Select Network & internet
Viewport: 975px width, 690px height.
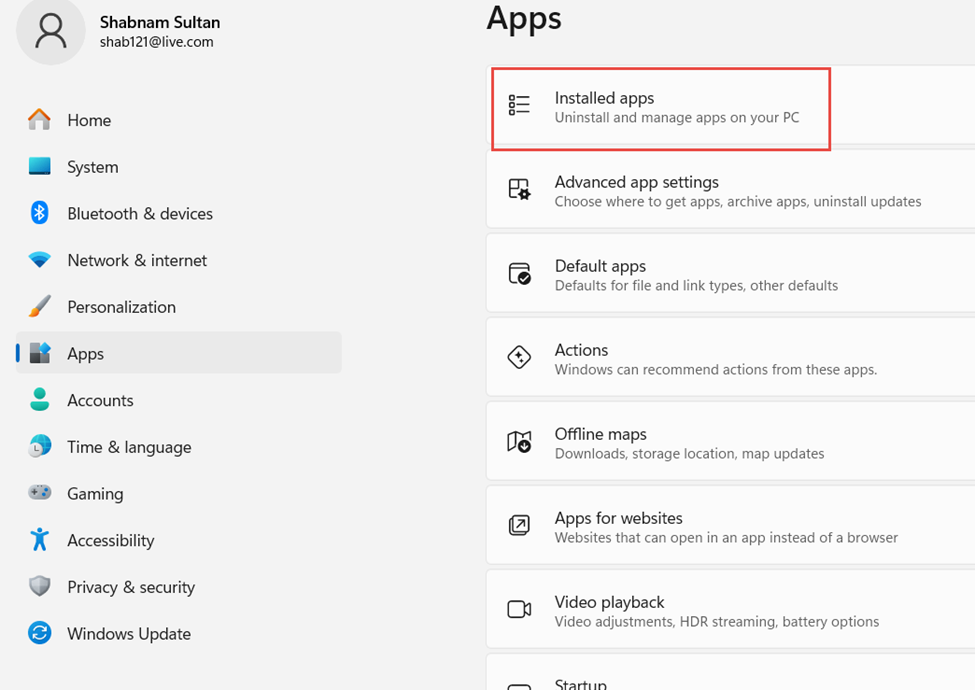click(x=178, y=260)
